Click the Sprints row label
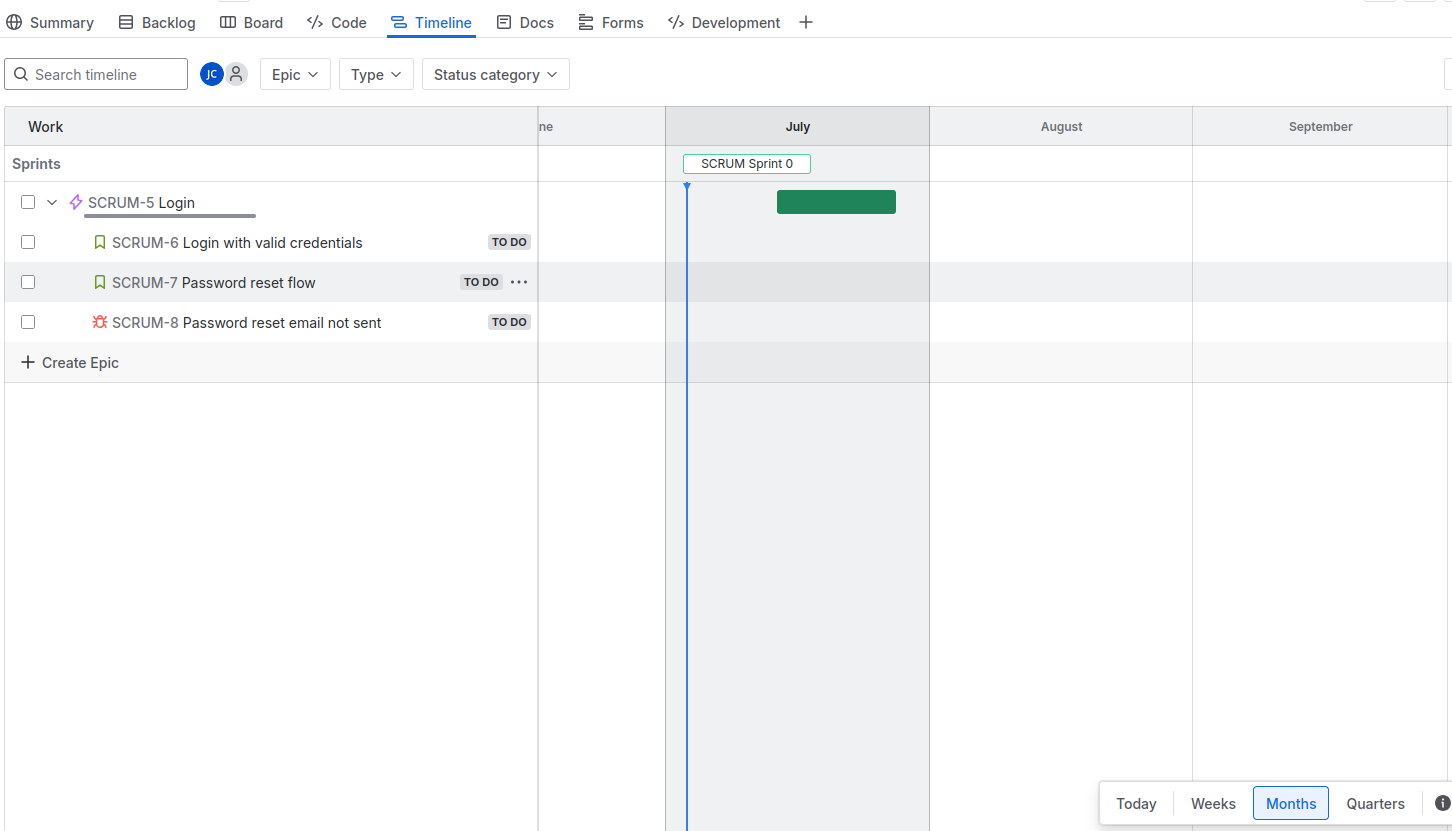This screenshot has height=831, width=1452. tap(36, 164)
